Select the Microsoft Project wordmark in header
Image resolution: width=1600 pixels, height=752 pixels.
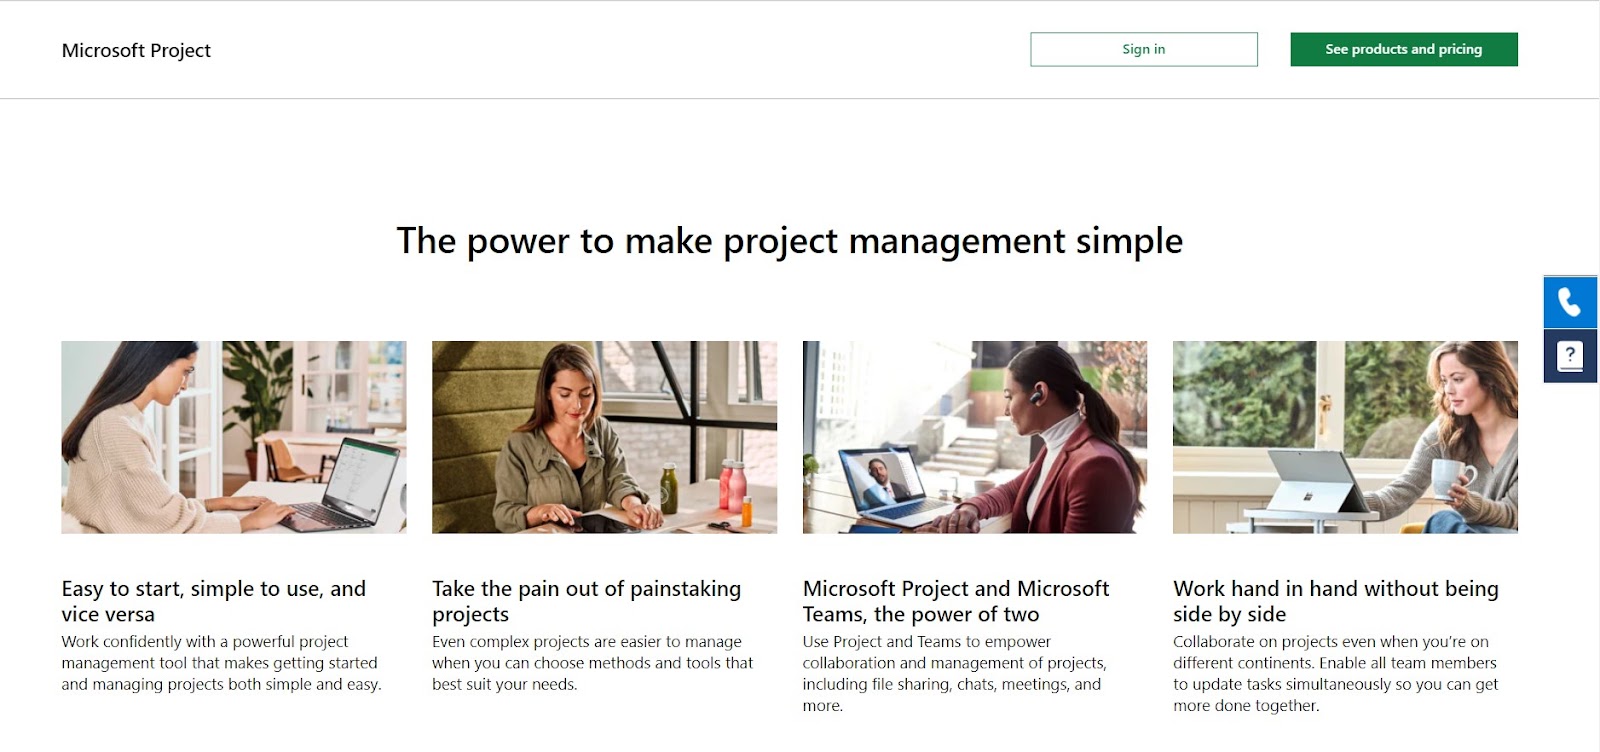[x=136, y=49]
